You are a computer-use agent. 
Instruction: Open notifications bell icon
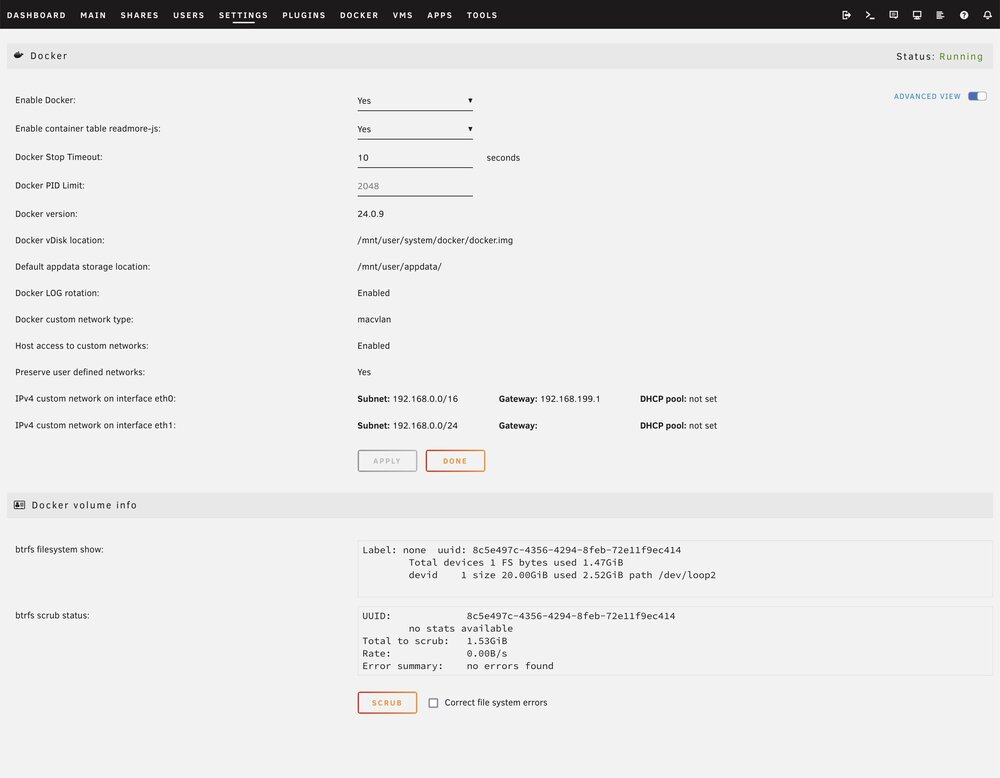987,15
